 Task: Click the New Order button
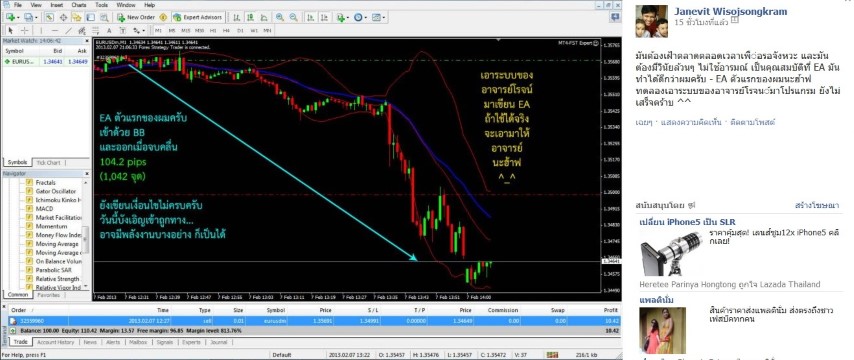tap(136, 17)
